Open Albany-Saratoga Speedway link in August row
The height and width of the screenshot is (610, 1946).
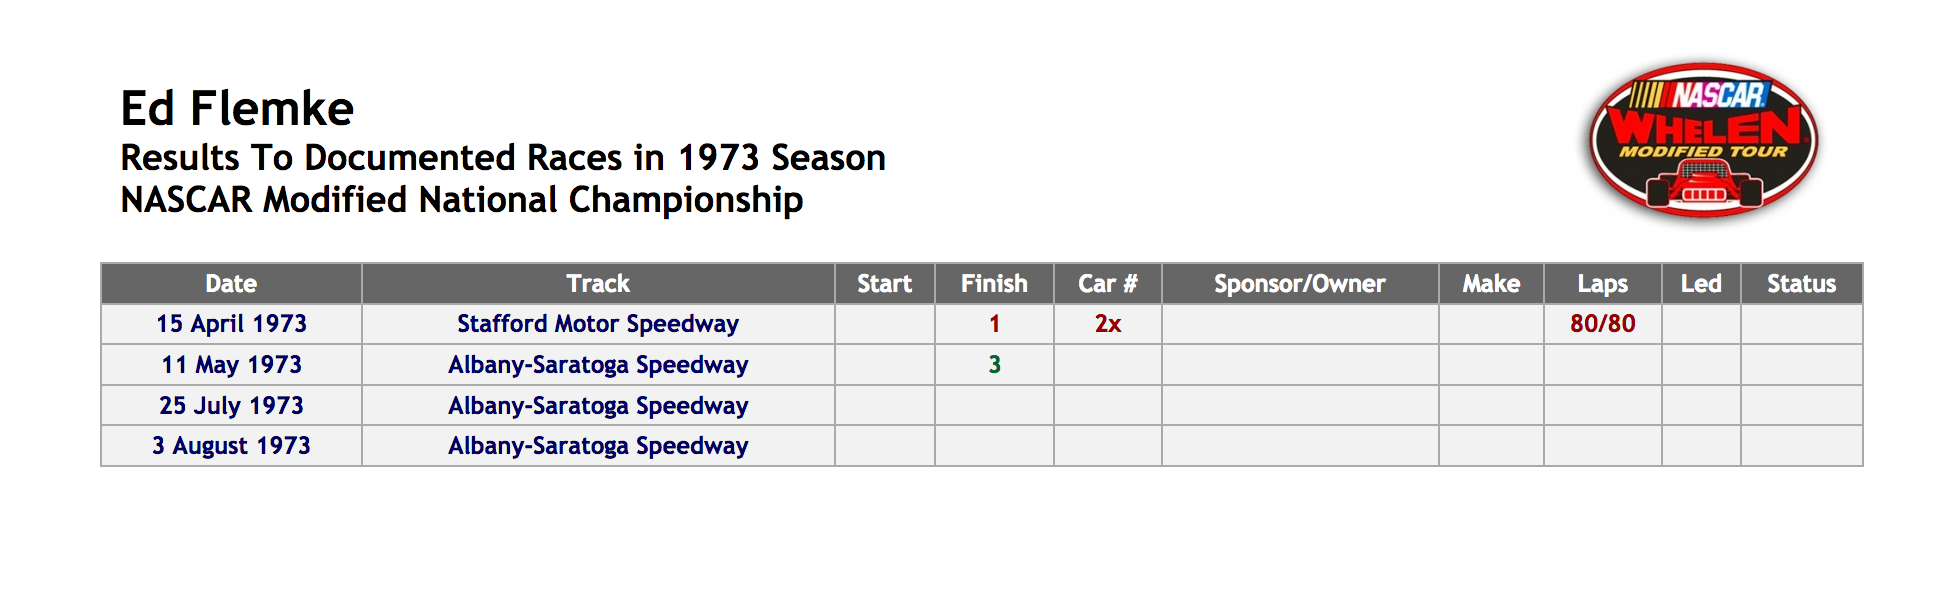click(x=598, y=446)
